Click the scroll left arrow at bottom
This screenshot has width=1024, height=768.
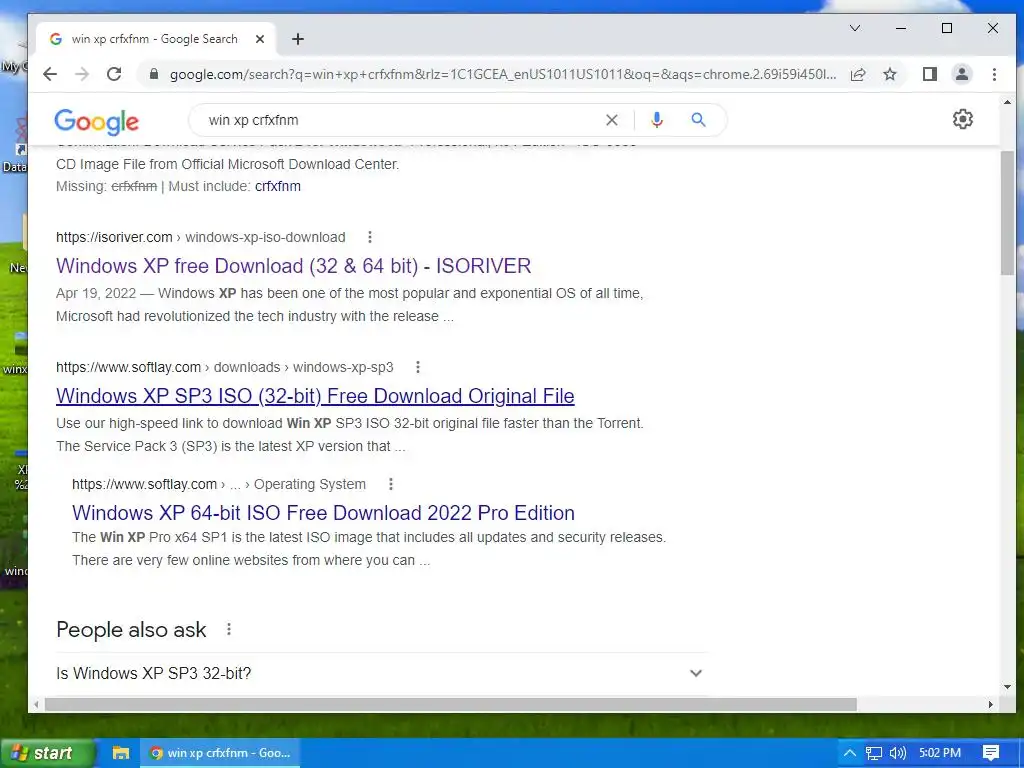36,705
